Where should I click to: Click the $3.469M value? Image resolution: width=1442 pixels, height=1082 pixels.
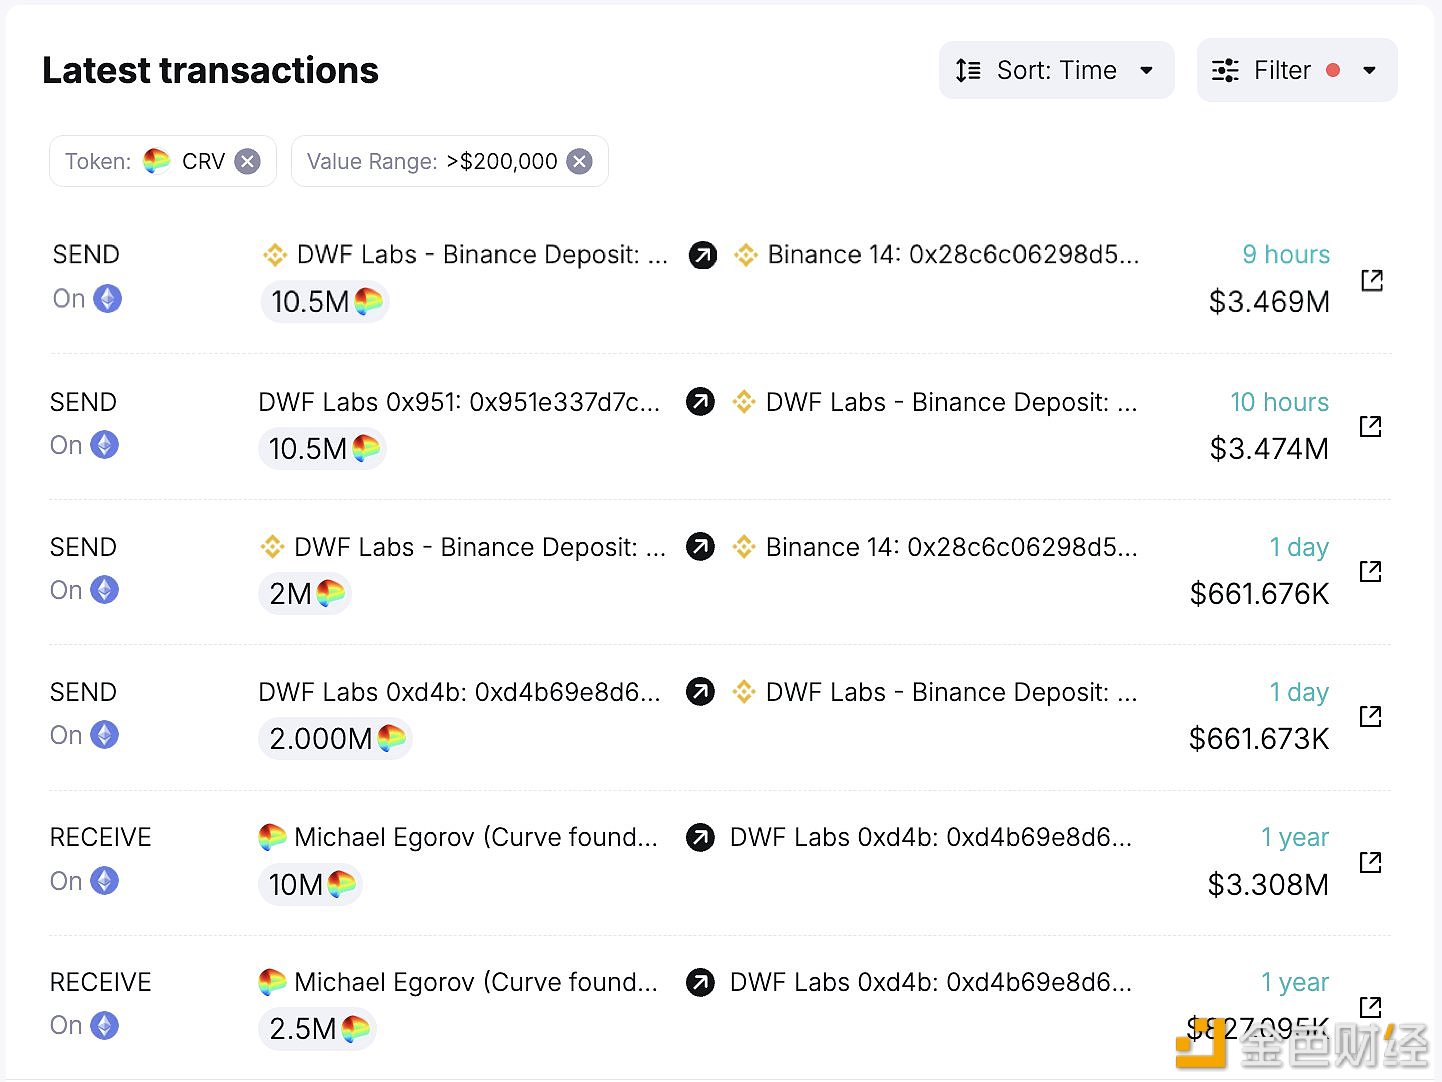[1269, 301]
